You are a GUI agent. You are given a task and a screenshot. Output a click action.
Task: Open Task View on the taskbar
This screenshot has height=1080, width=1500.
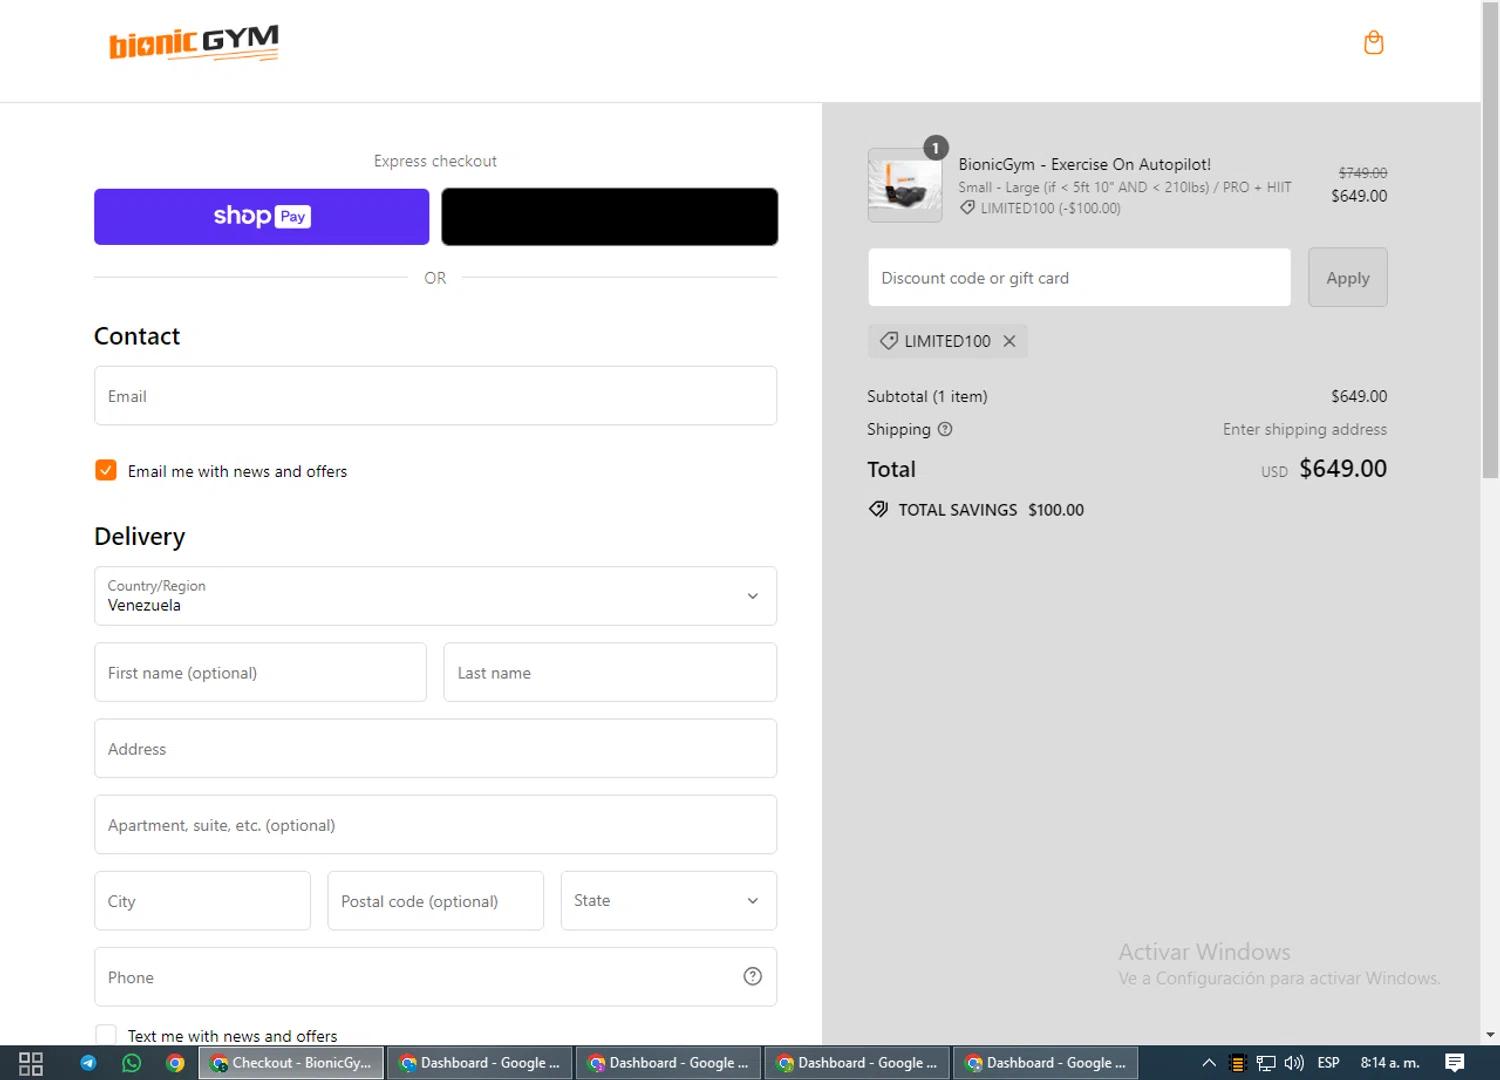[x=30, y=1063]
